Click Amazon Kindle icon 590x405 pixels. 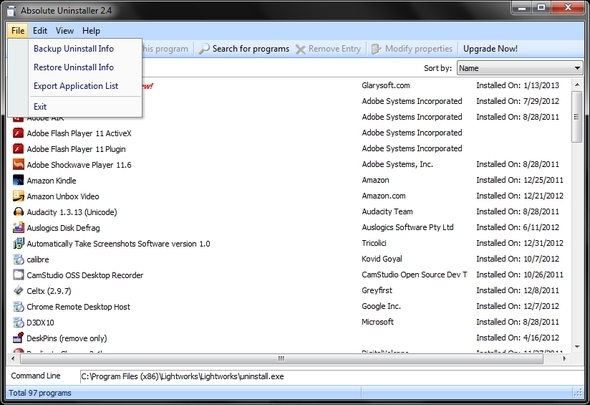(18, 180)
